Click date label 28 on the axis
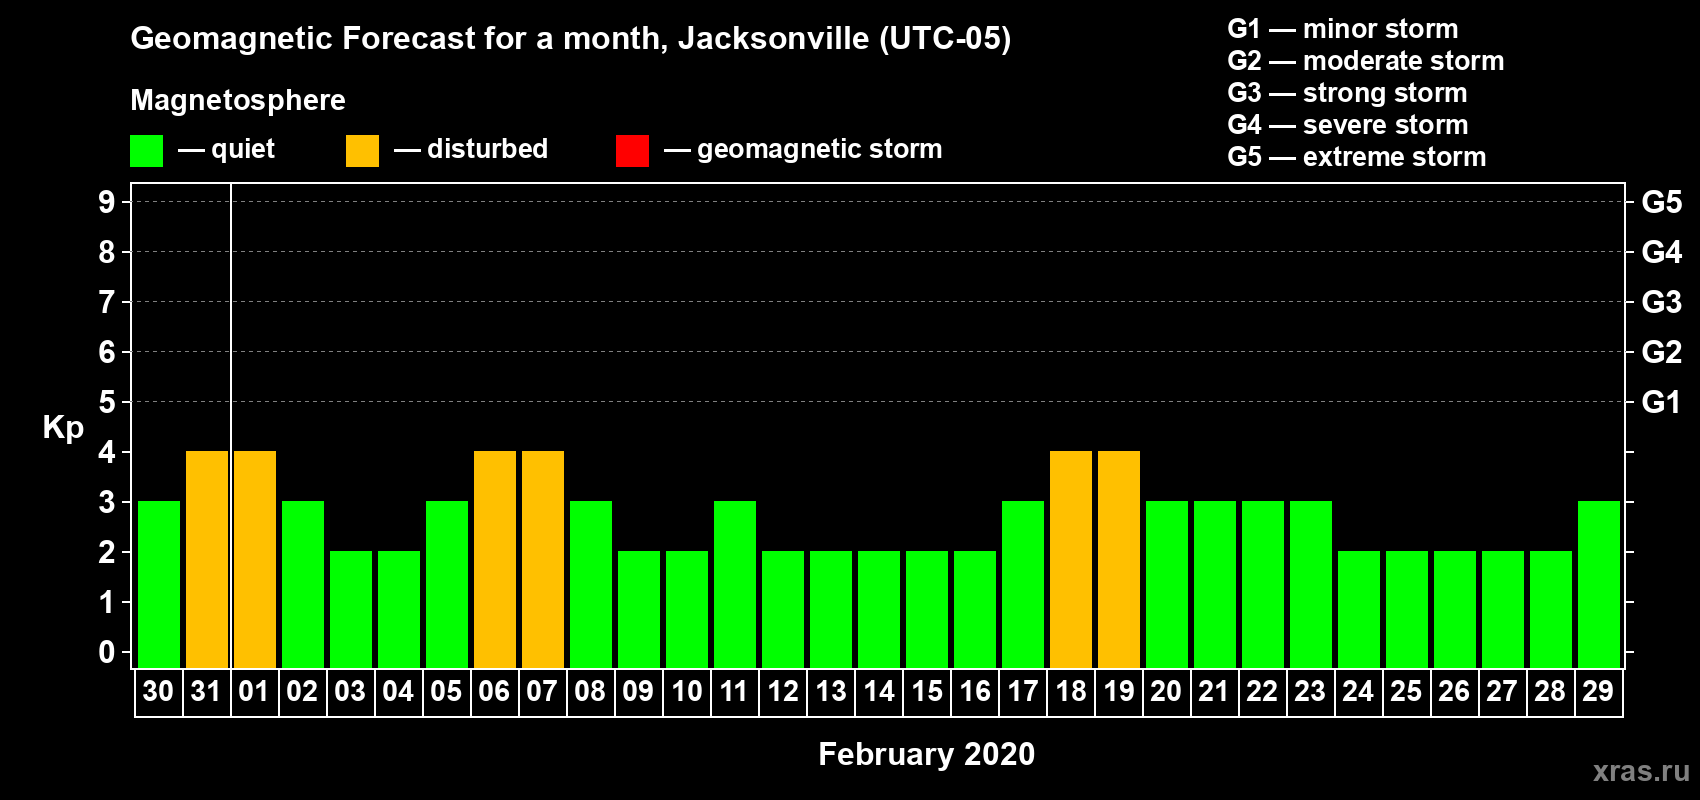The height and width of the screenshot is (800, 1700). click(x=1550, y=691)
